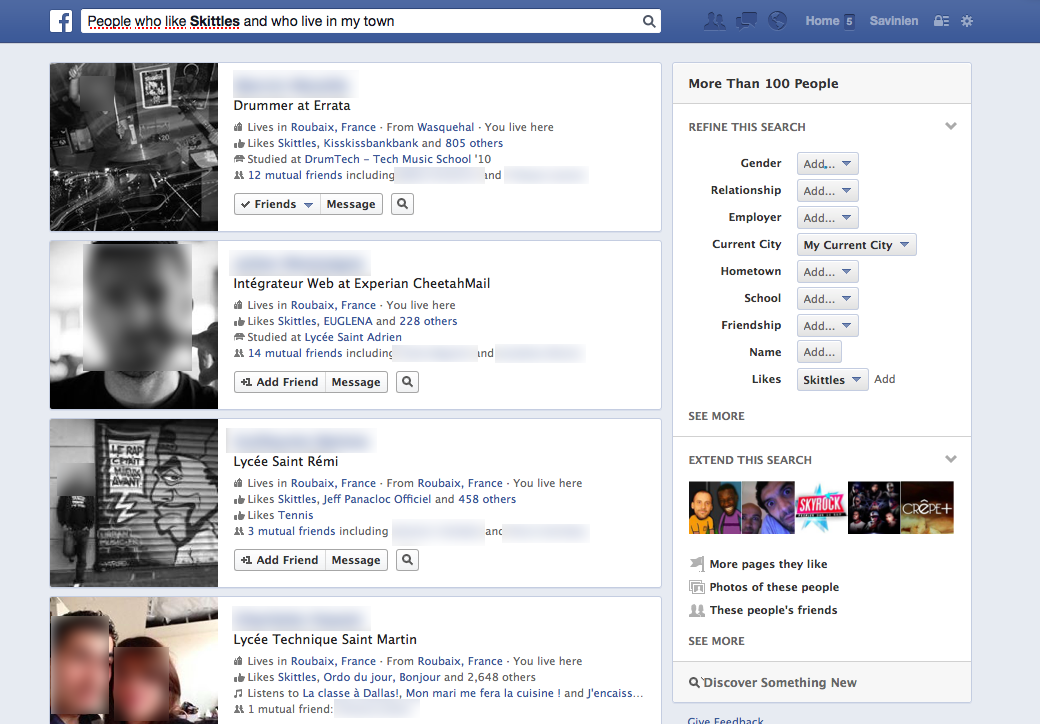This screenshot has height=724, width=1040.
Task: Open Kisskissbankbank page link
Action: [371, 143]
